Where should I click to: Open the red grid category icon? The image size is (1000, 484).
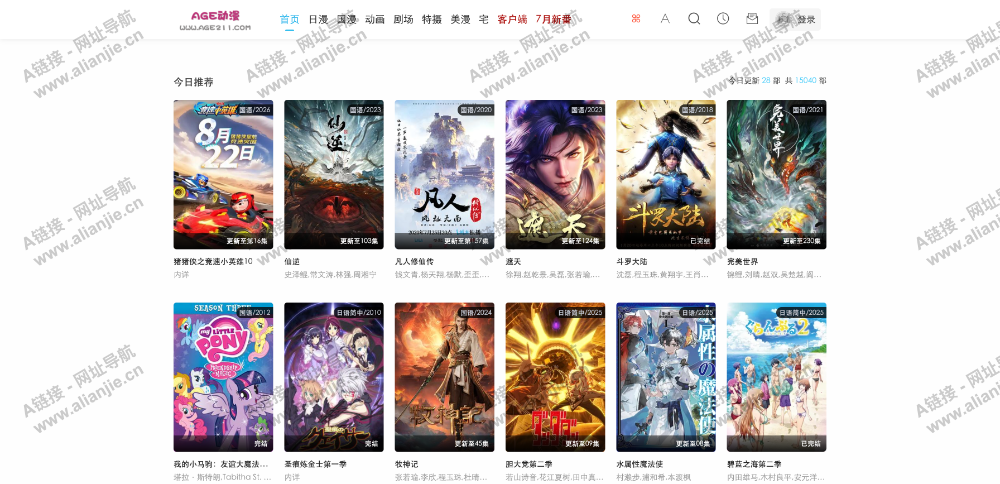coord(636,19)
